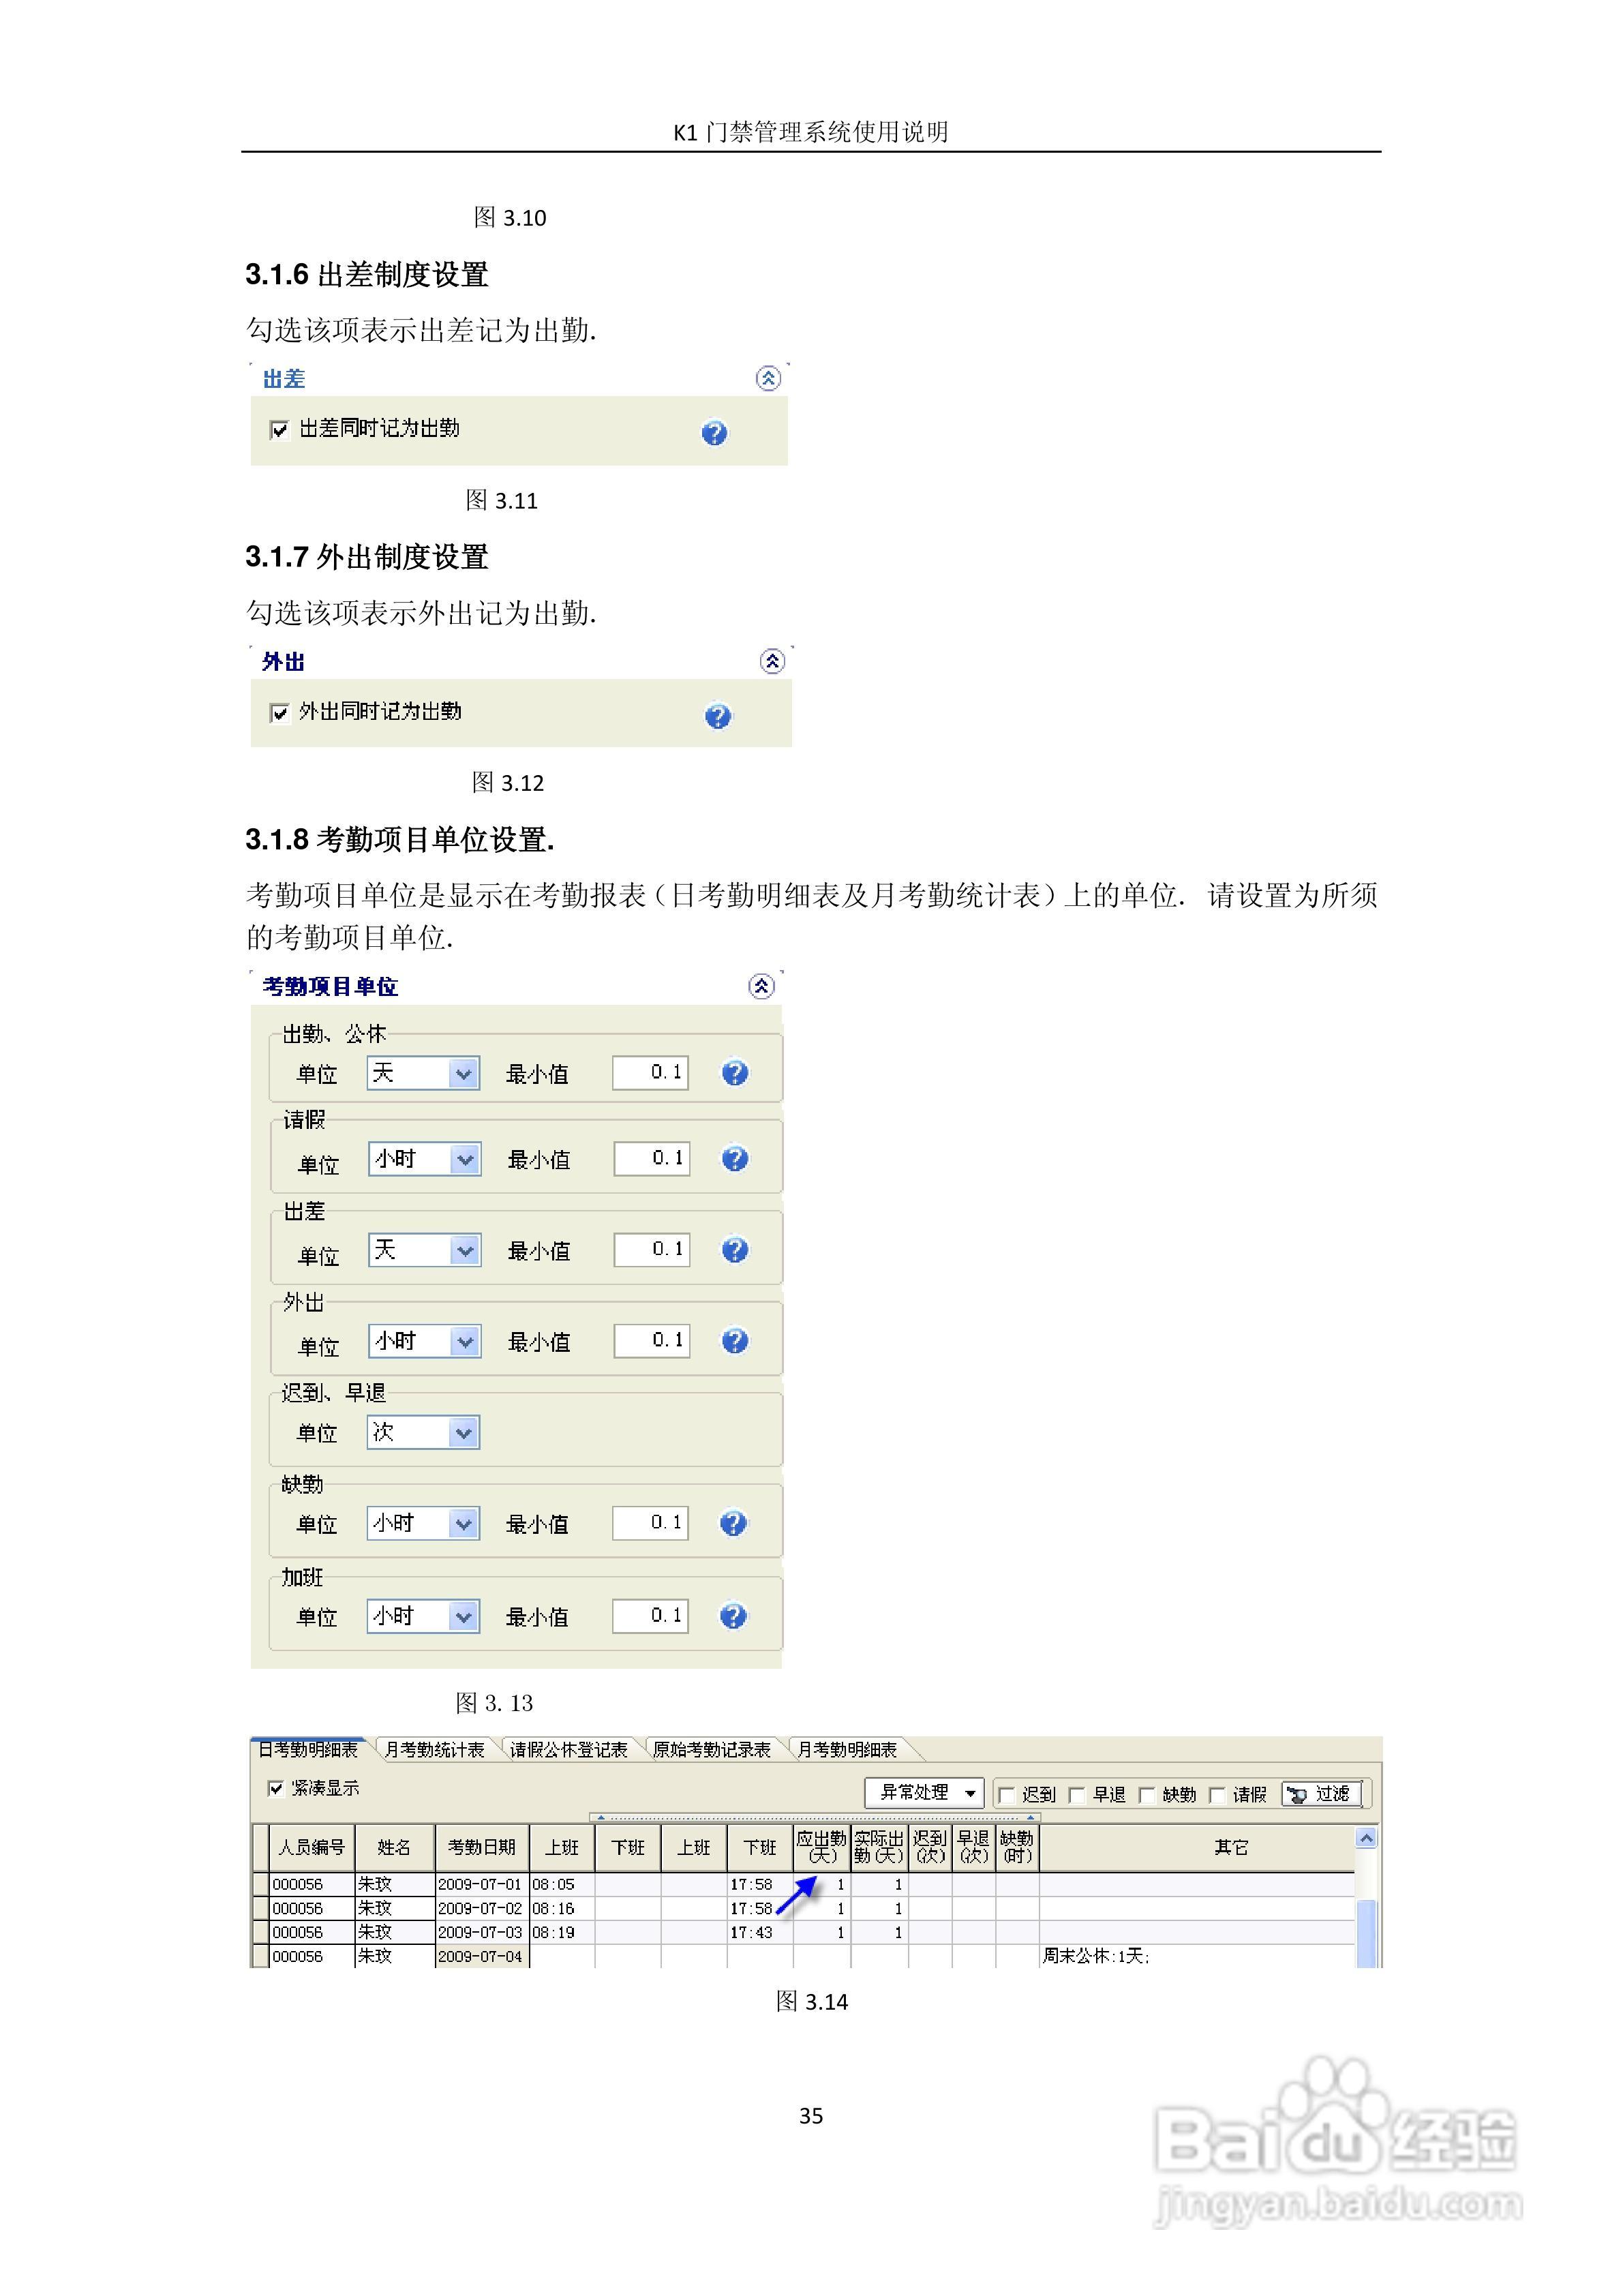Image resolution: width=1623 pixels, height=2296 pixels.
Task: Uncheck 出差同时记为出勤 checkbox
Action: (x=279, y=430)
